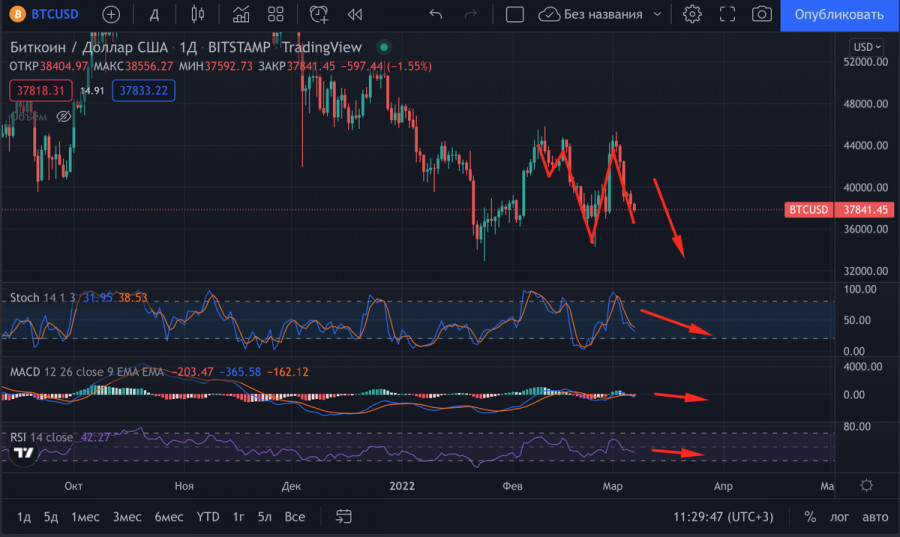Open chart settings with the gear icon
The height and width of the screenshot is (537, 900).
click(692, 14)
